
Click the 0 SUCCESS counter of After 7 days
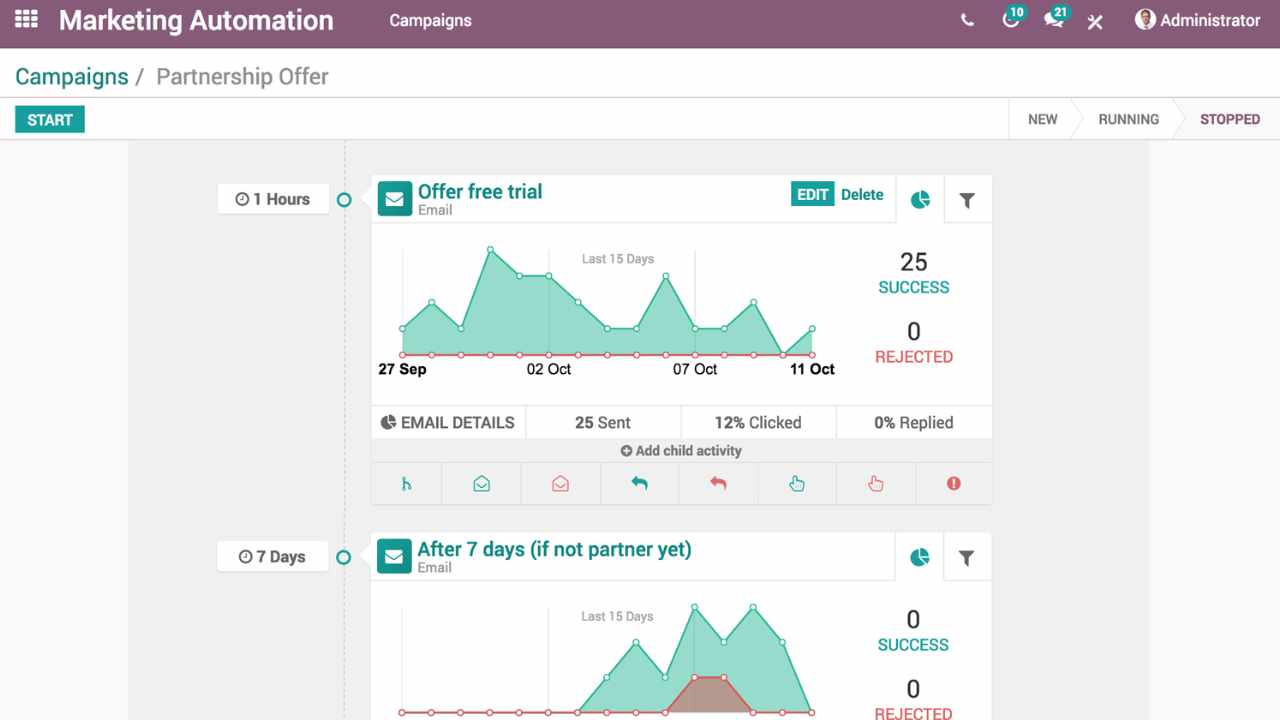tap(913, 631)
